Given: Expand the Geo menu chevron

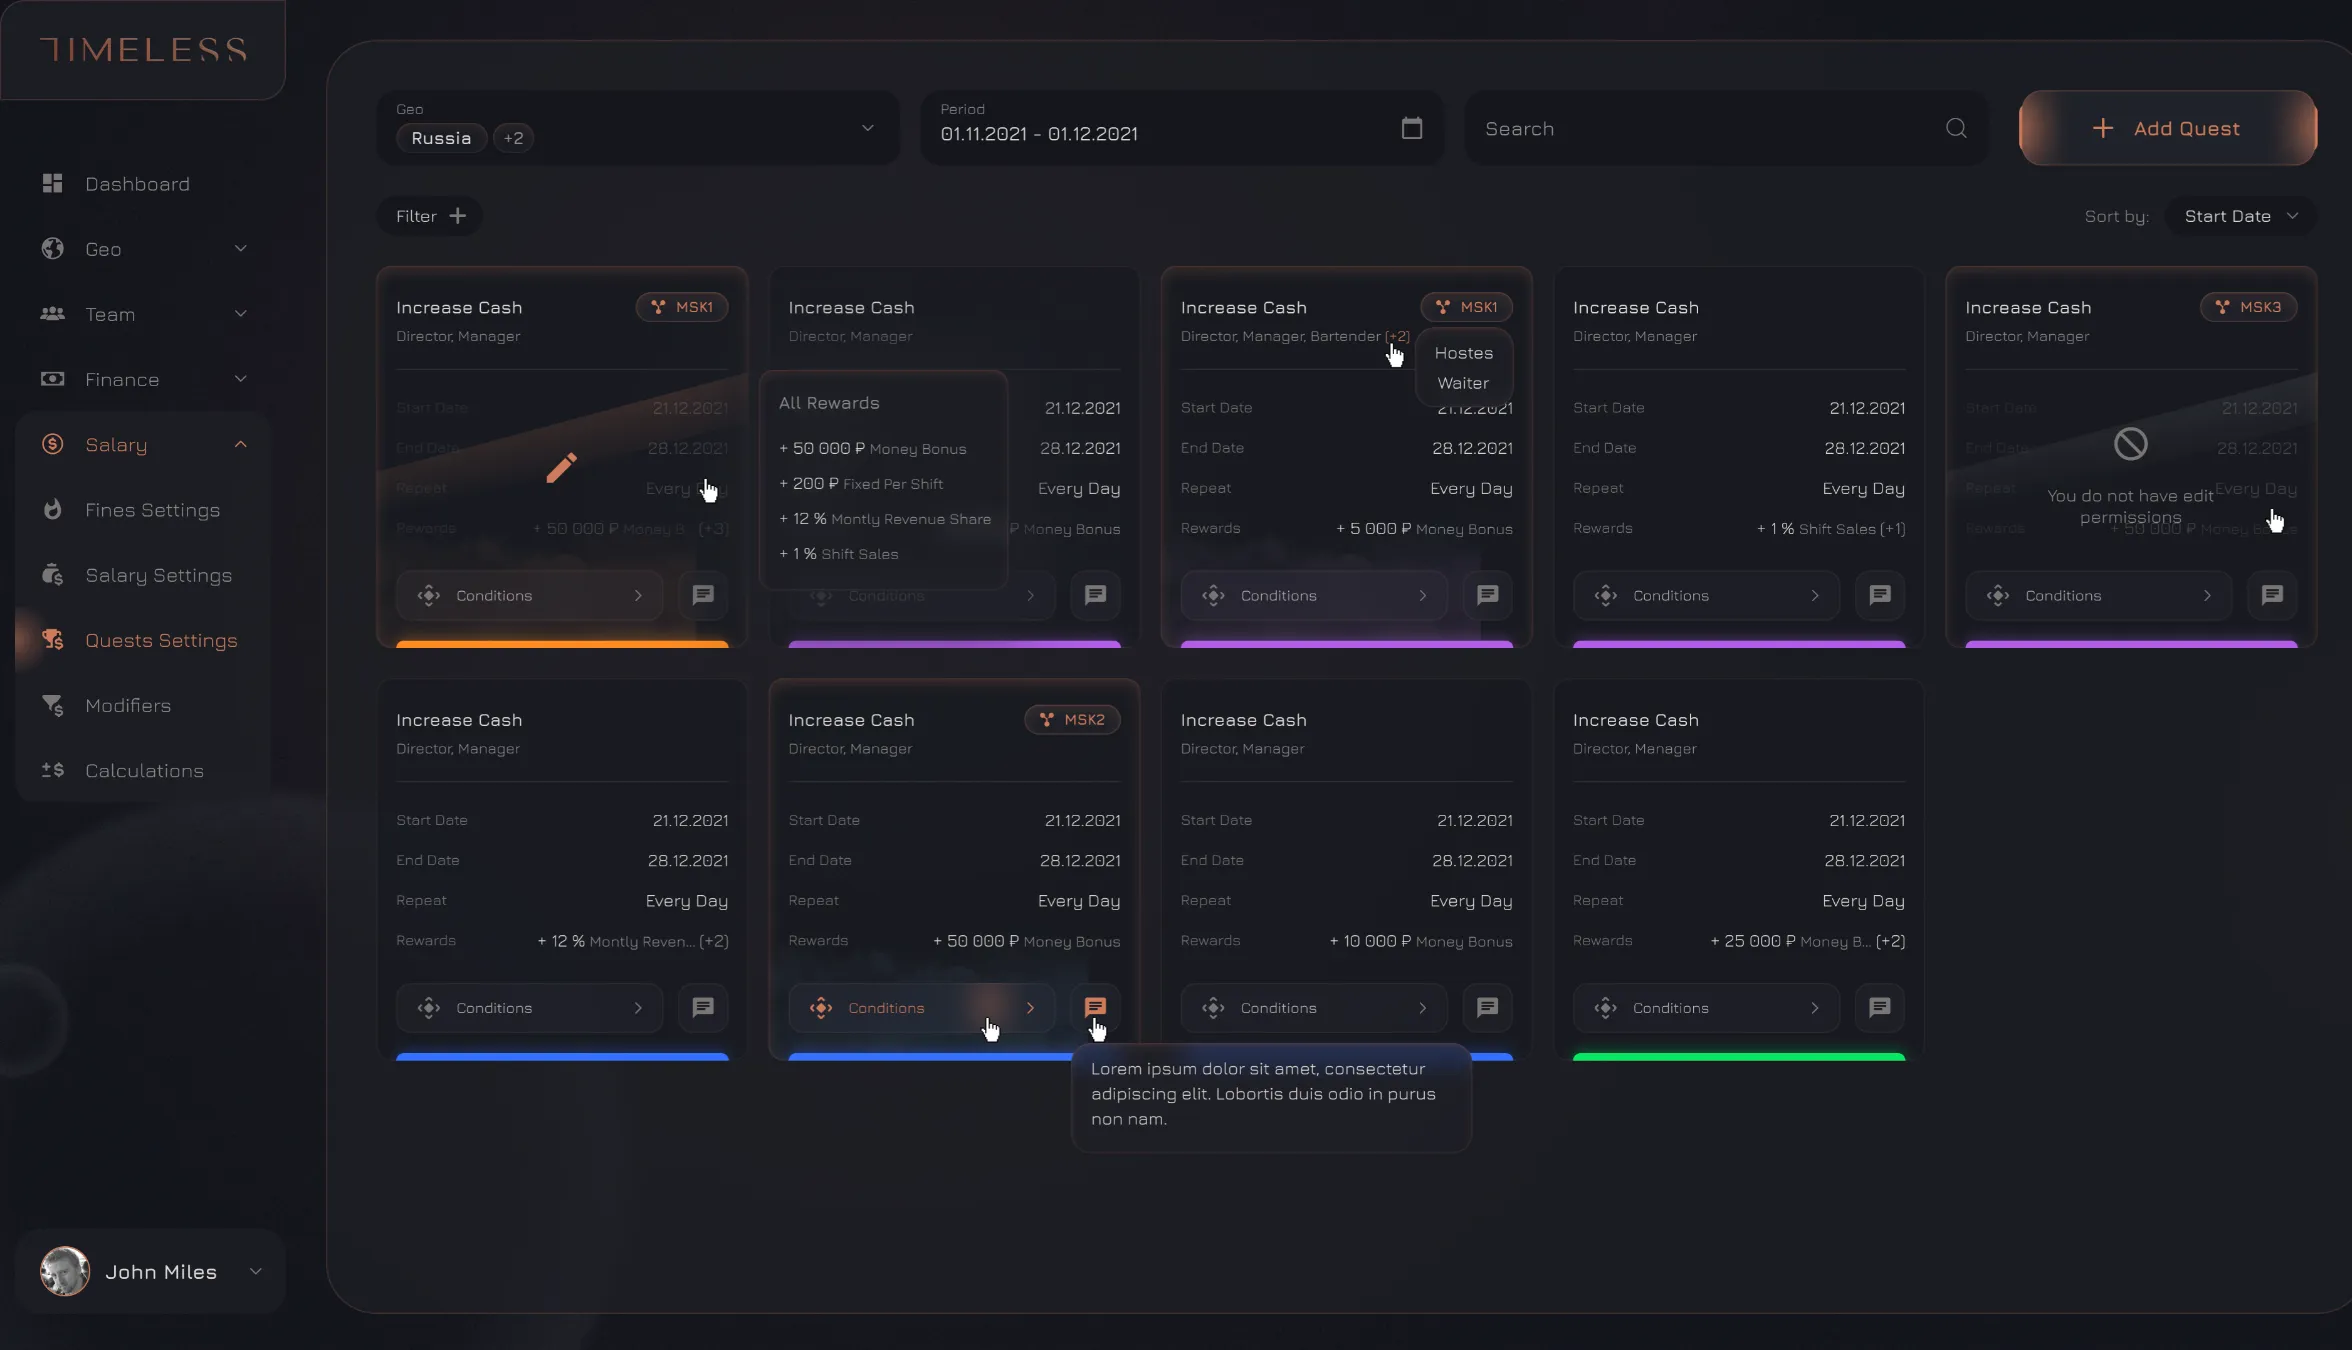Looking at the screenshot, I should [x=241, y=248].
